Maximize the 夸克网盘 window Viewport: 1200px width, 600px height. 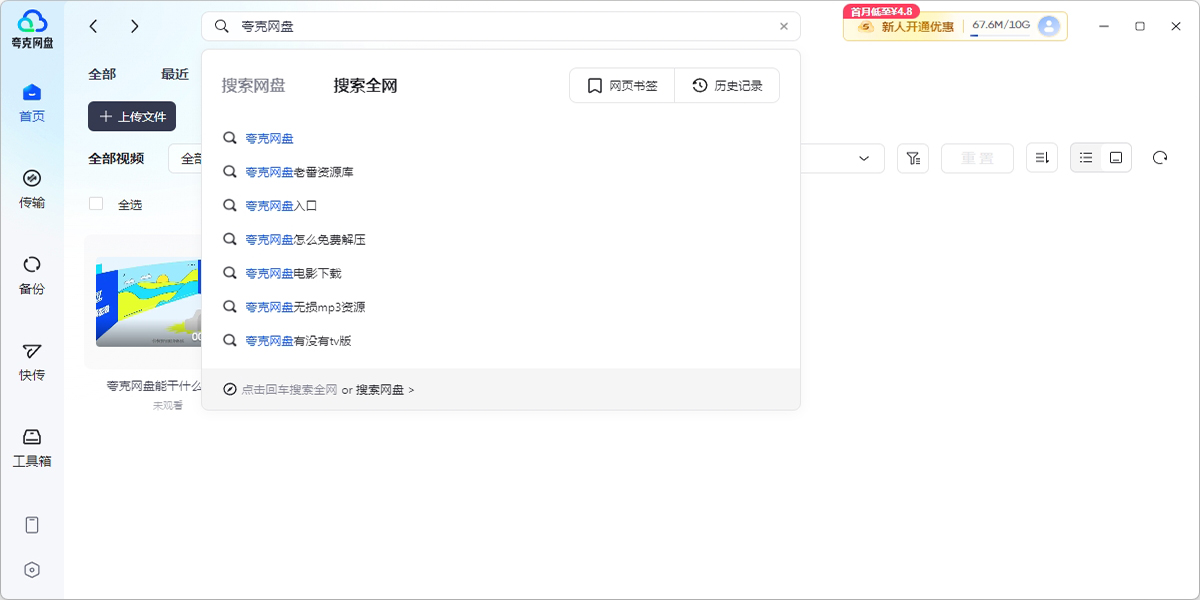[x=1139, y=26]
